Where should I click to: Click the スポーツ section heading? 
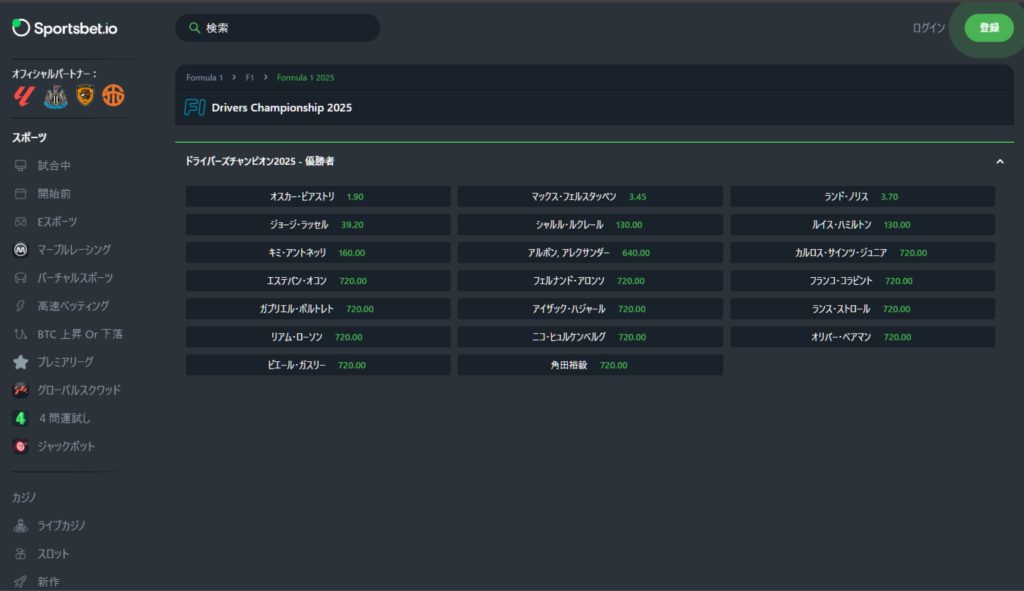(29, 138)
